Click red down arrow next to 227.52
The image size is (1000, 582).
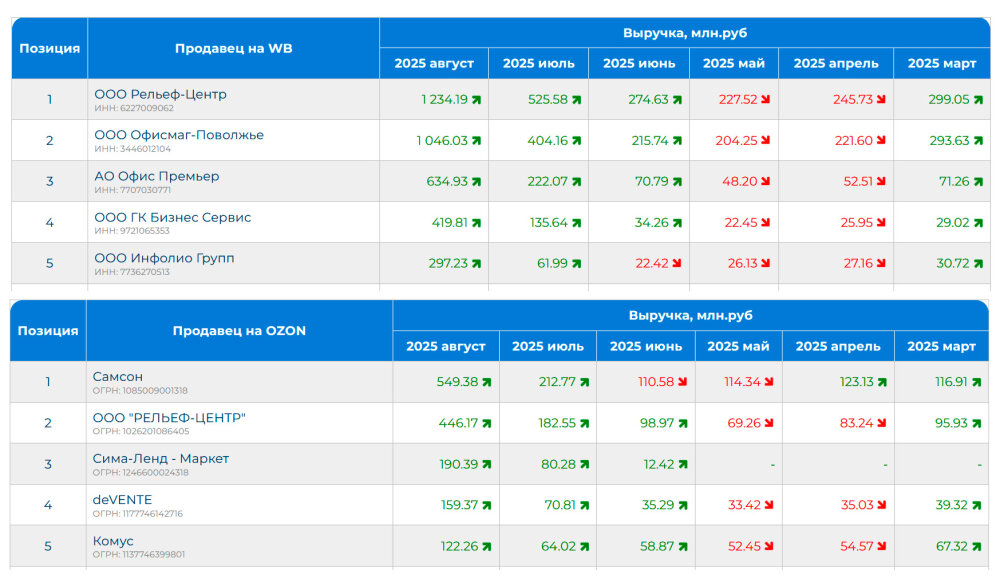[x=765, y=99]
